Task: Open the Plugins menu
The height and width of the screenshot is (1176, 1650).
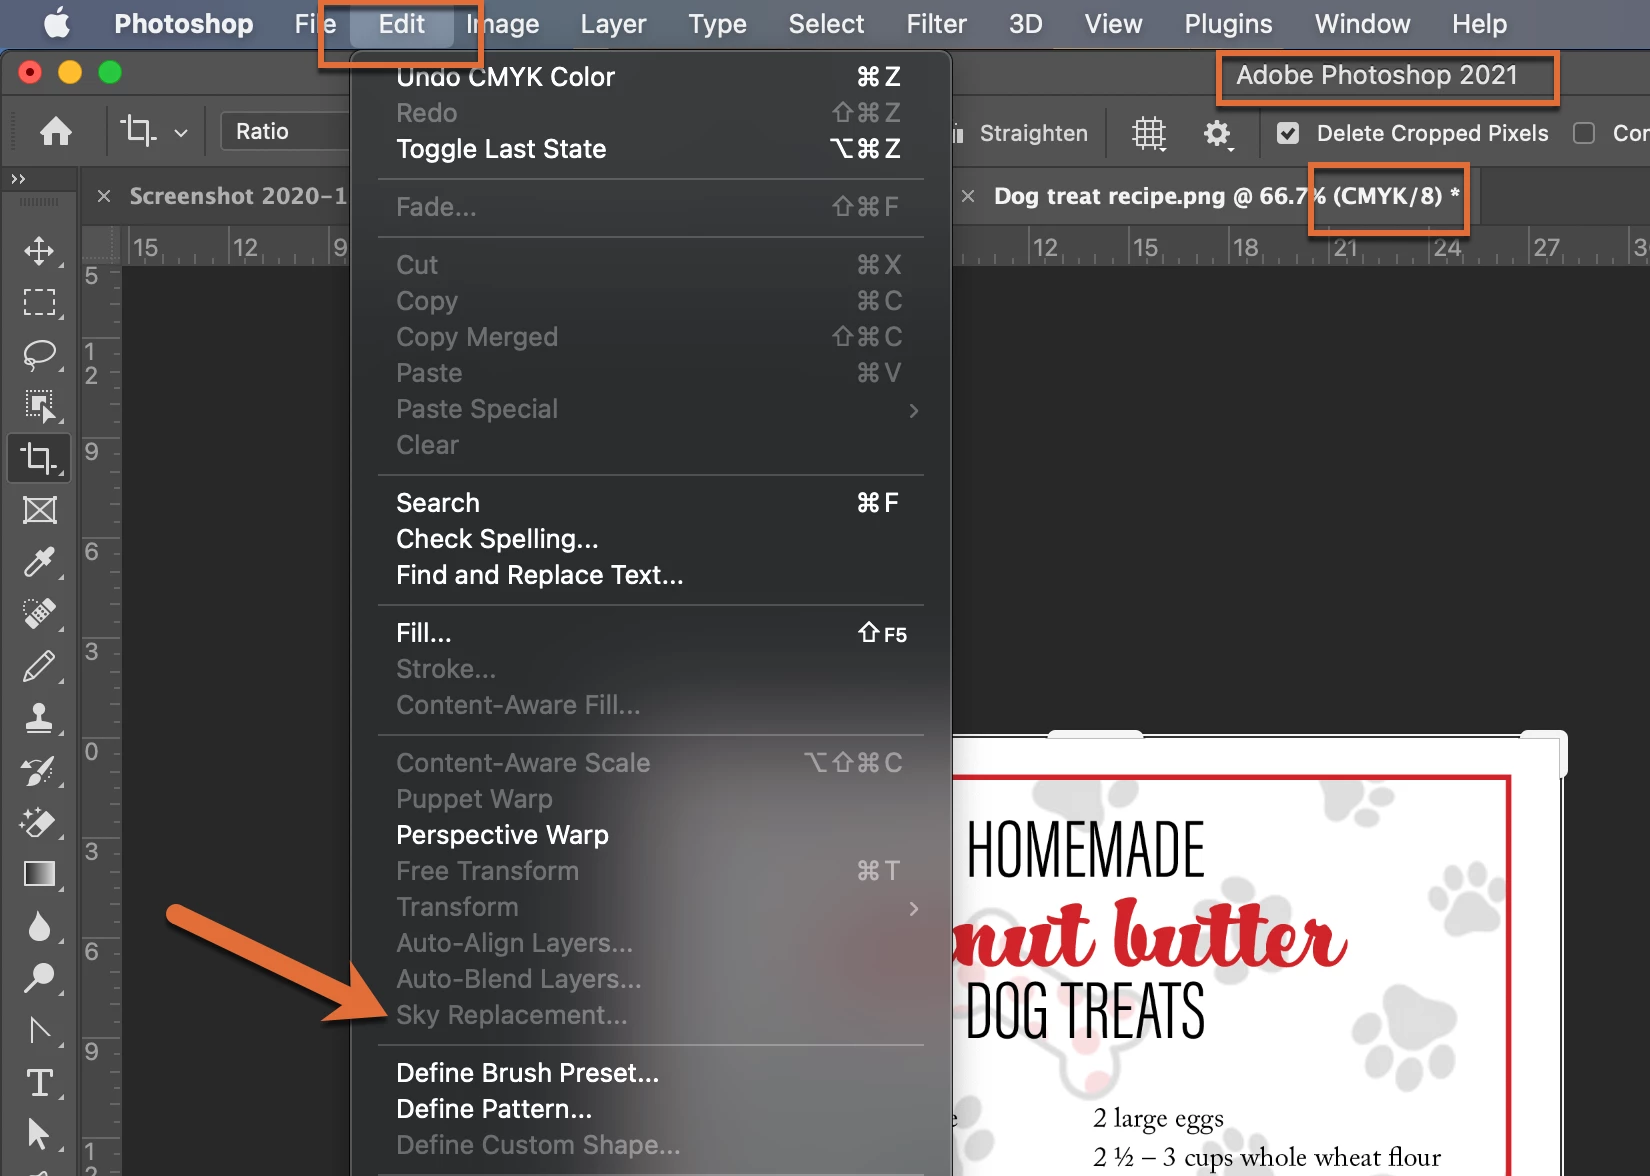Action: 1228,23
